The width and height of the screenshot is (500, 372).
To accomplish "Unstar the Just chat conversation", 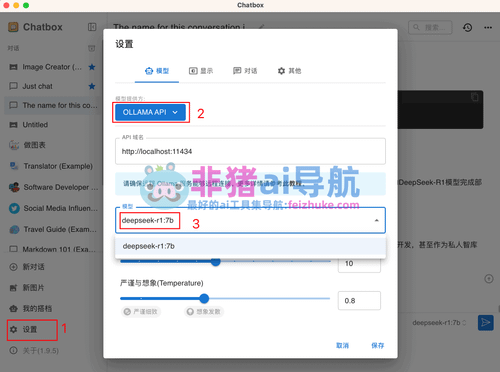I will [x=92, y=86].
